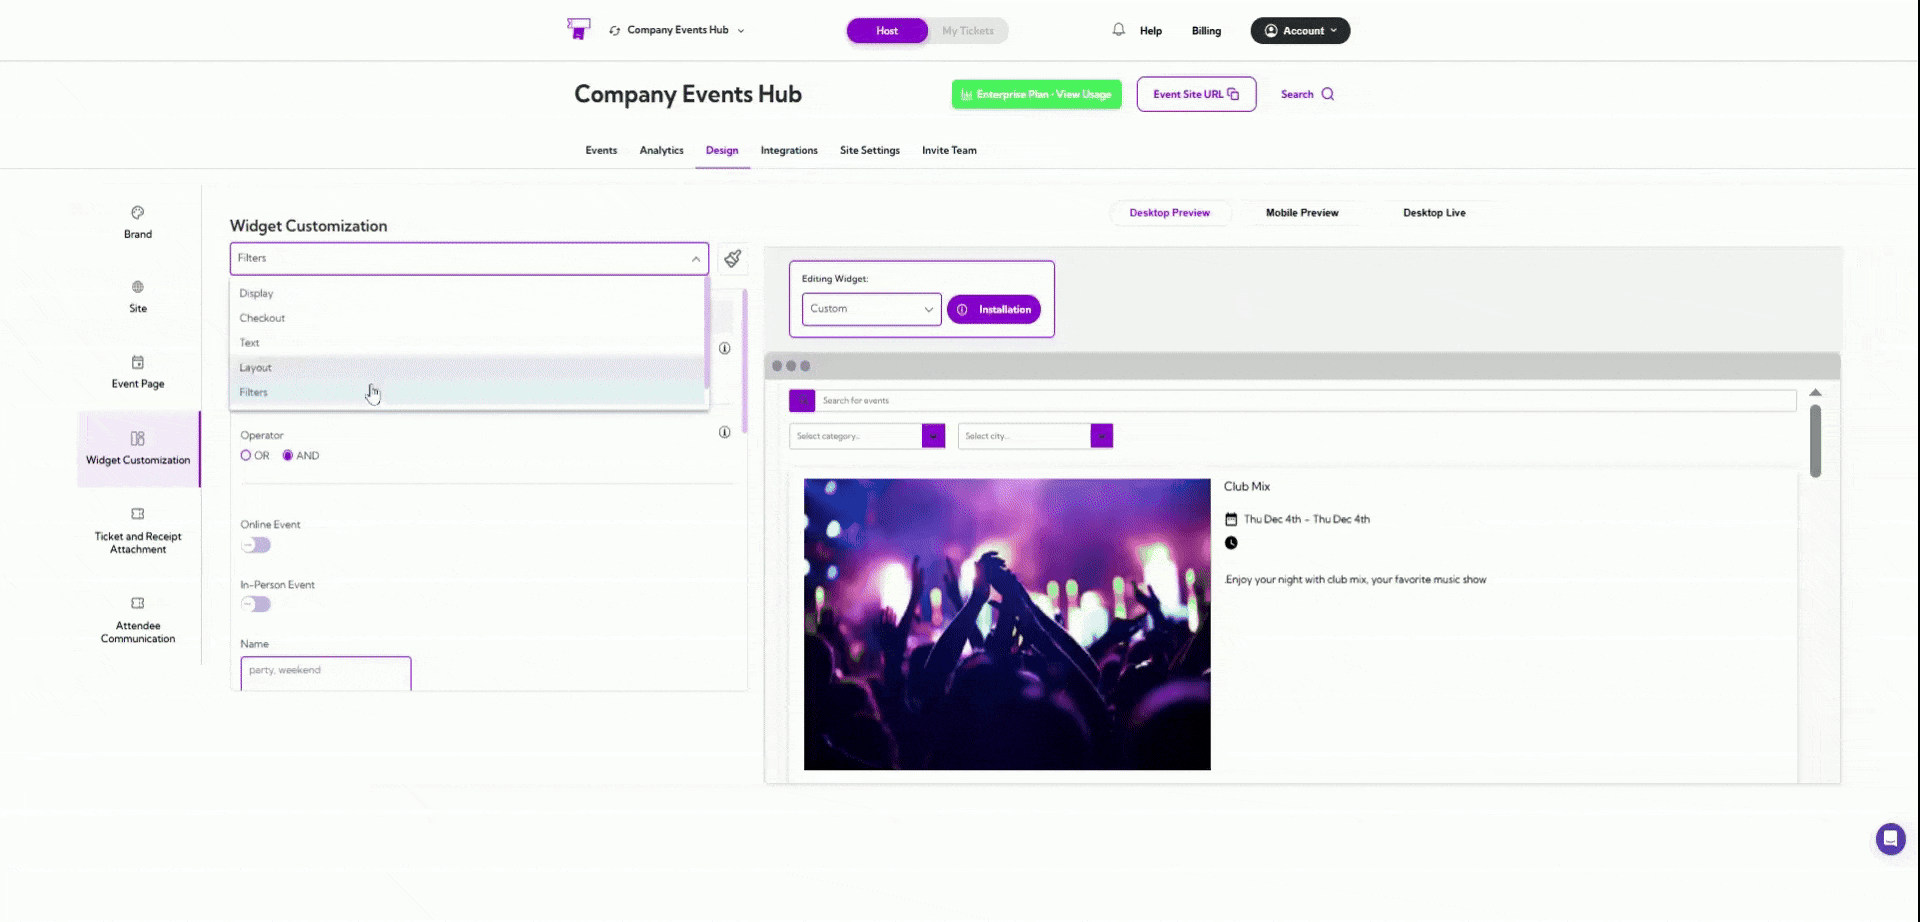The image size is (1920, 922).
Task: Click the search magnifier icon in header
Action: click(x=1328, y=94)
